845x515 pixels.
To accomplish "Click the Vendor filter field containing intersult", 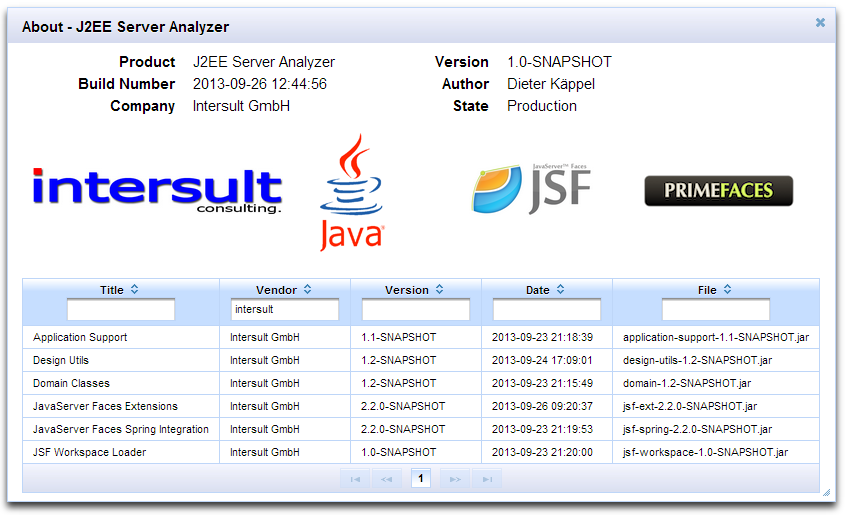I will click(x=285, y=310).
